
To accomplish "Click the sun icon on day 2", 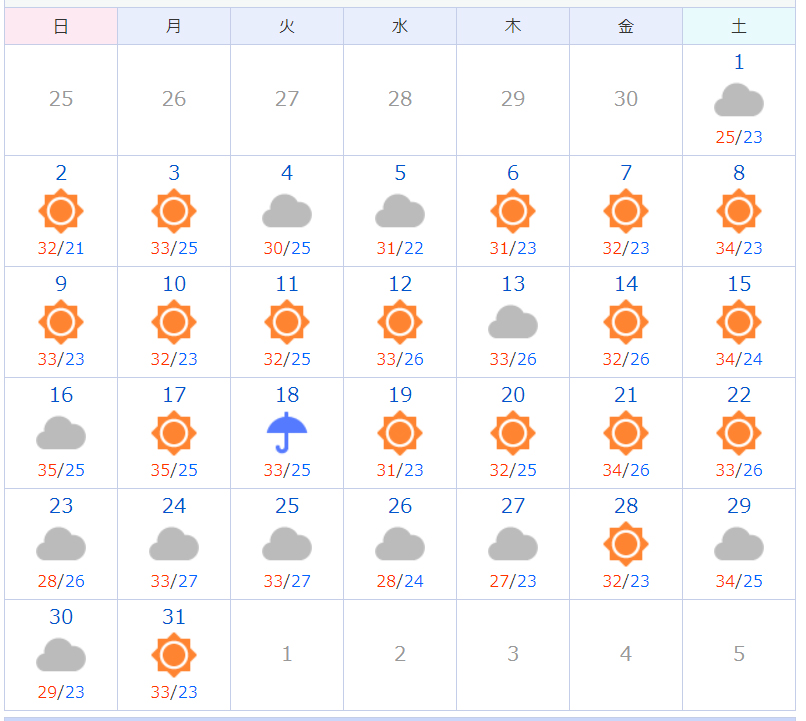I will point(61,211).
